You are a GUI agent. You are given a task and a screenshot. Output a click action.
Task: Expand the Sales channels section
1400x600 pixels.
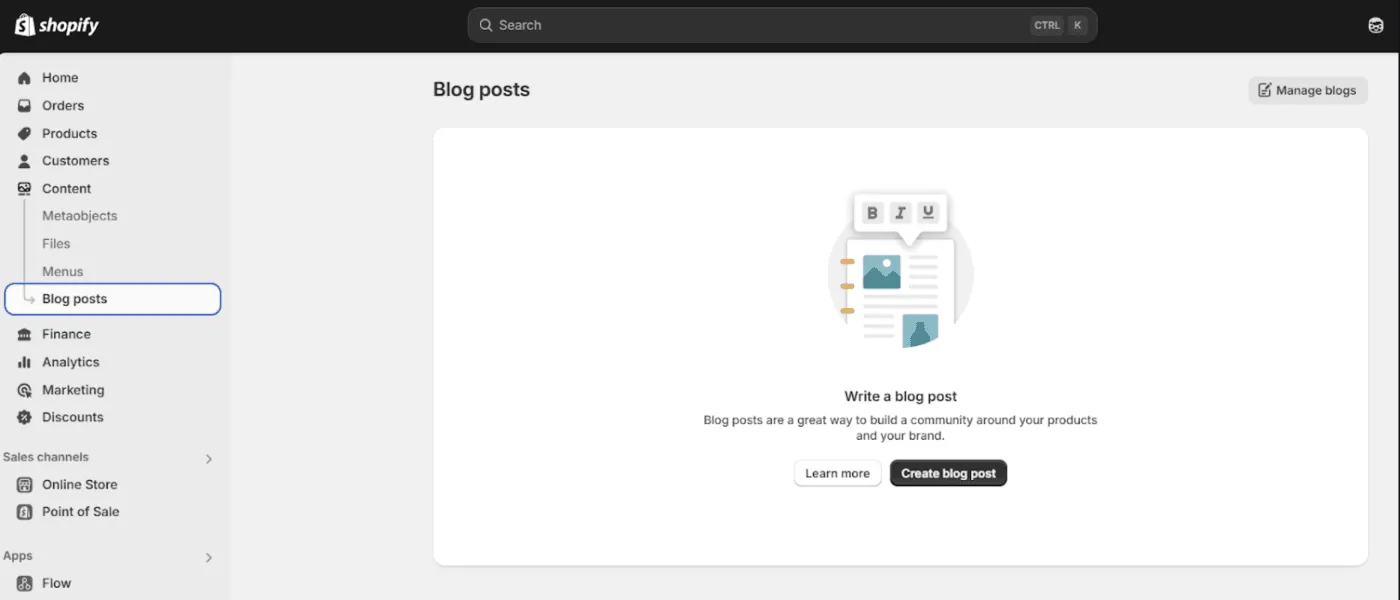[209, 458]
